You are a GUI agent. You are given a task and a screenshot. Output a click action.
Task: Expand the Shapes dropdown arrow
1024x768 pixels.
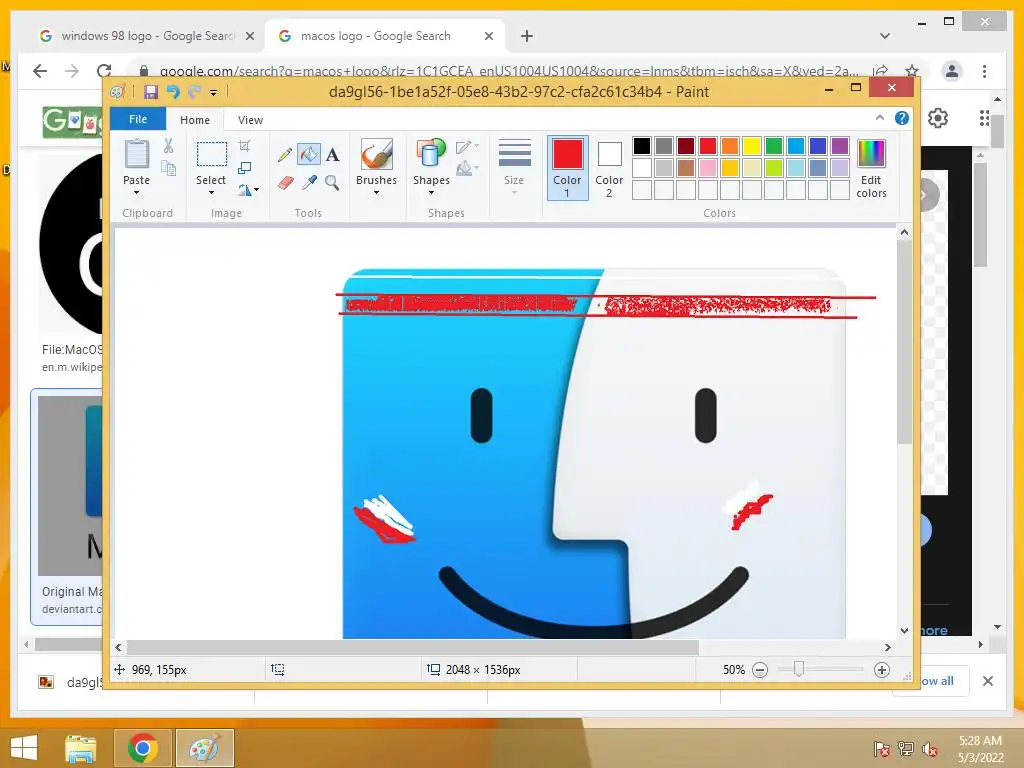[x=431, y=193]
